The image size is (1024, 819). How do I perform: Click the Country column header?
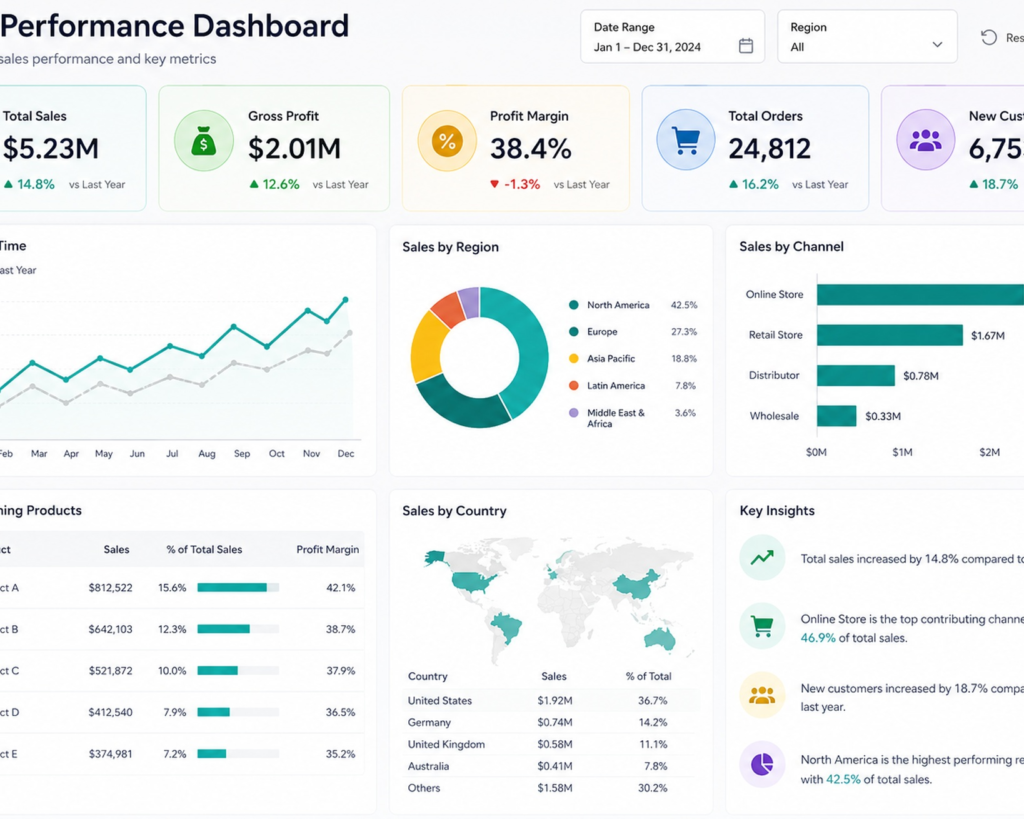pos(428,676)
